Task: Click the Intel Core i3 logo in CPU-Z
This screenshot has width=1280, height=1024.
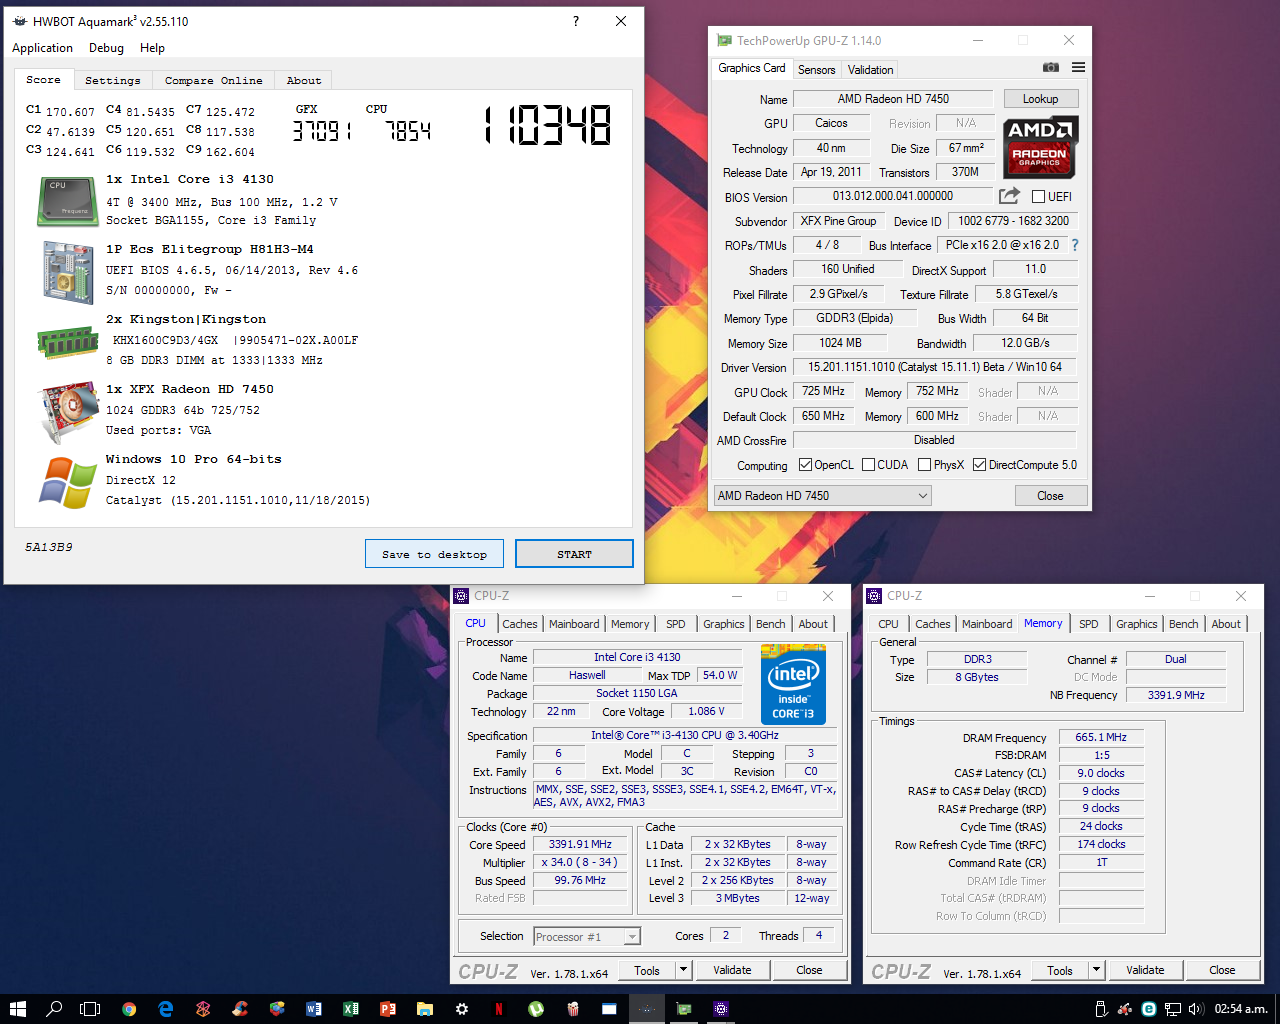Action: [x=793, y=684]
